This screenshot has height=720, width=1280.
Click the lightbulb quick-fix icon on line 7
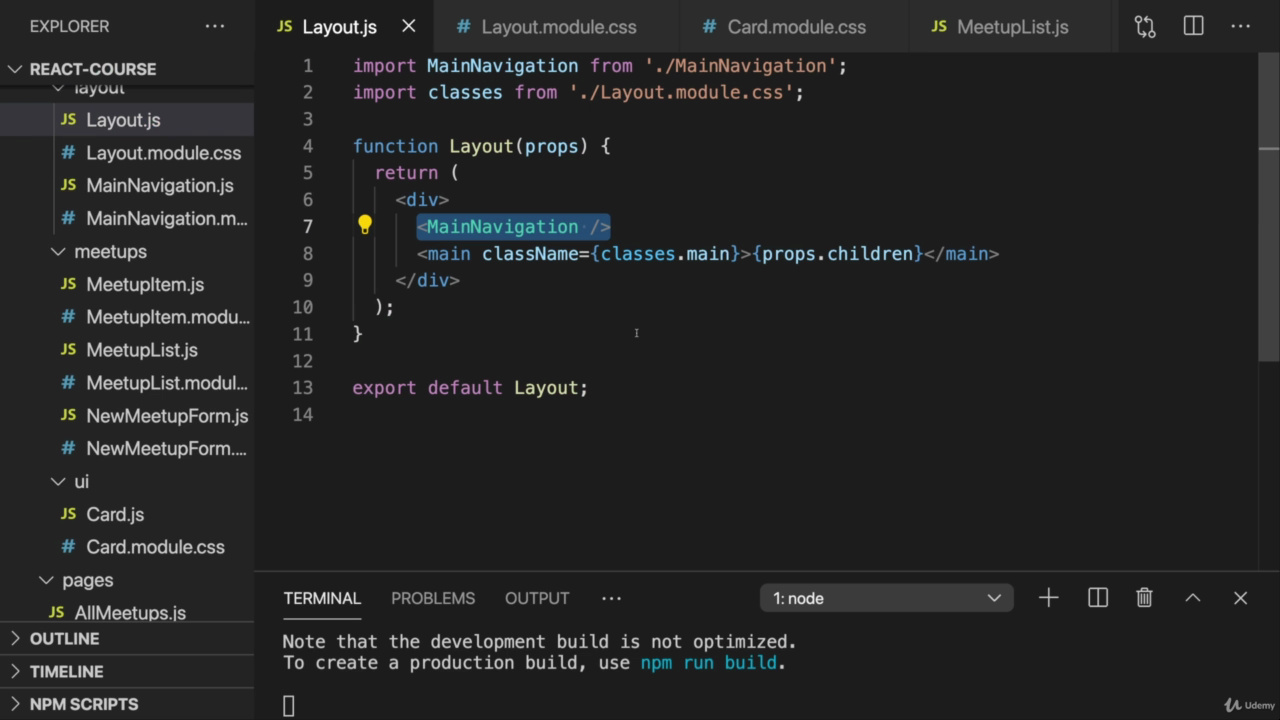[x=365, y=226]
